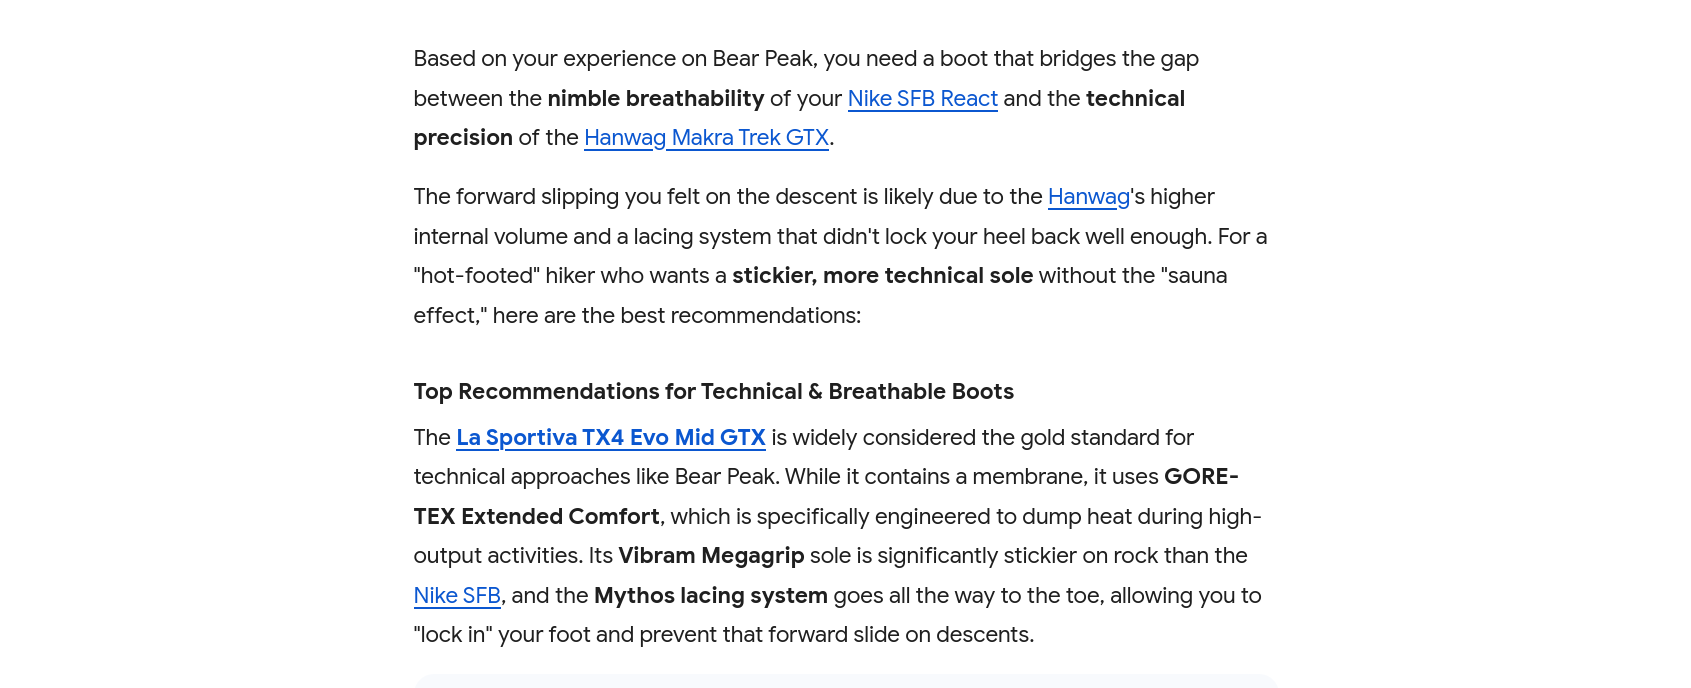Open the Nike SFB React link
1691x688 pixels.
coord(922,99)
